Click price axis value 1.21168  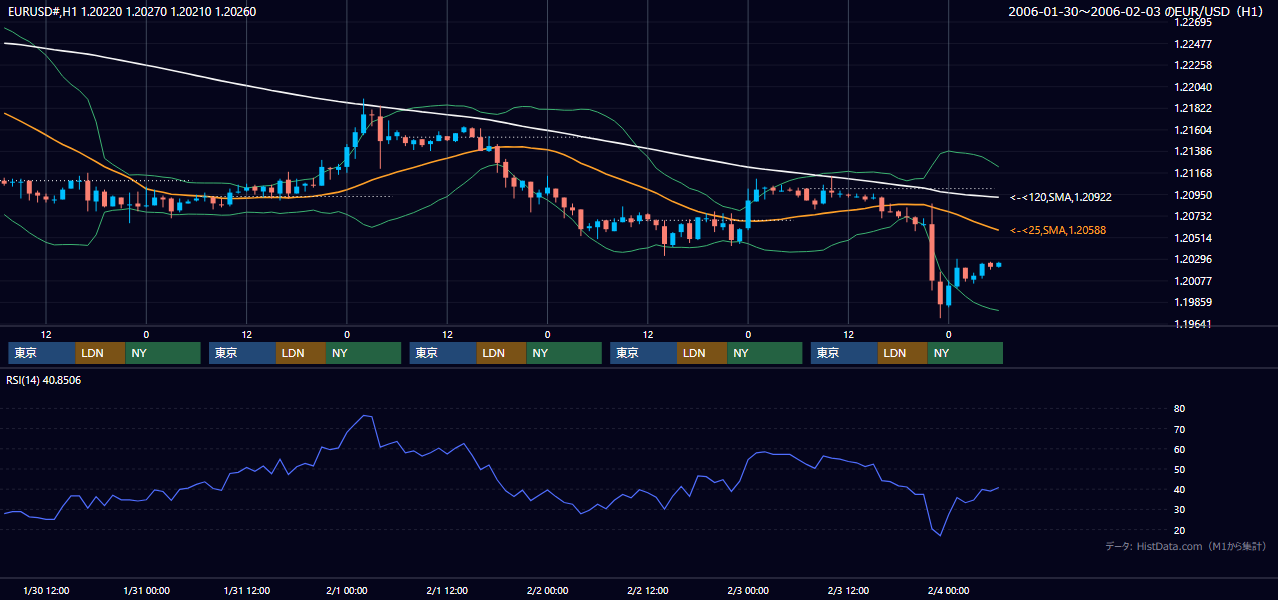click(1193, 173)
